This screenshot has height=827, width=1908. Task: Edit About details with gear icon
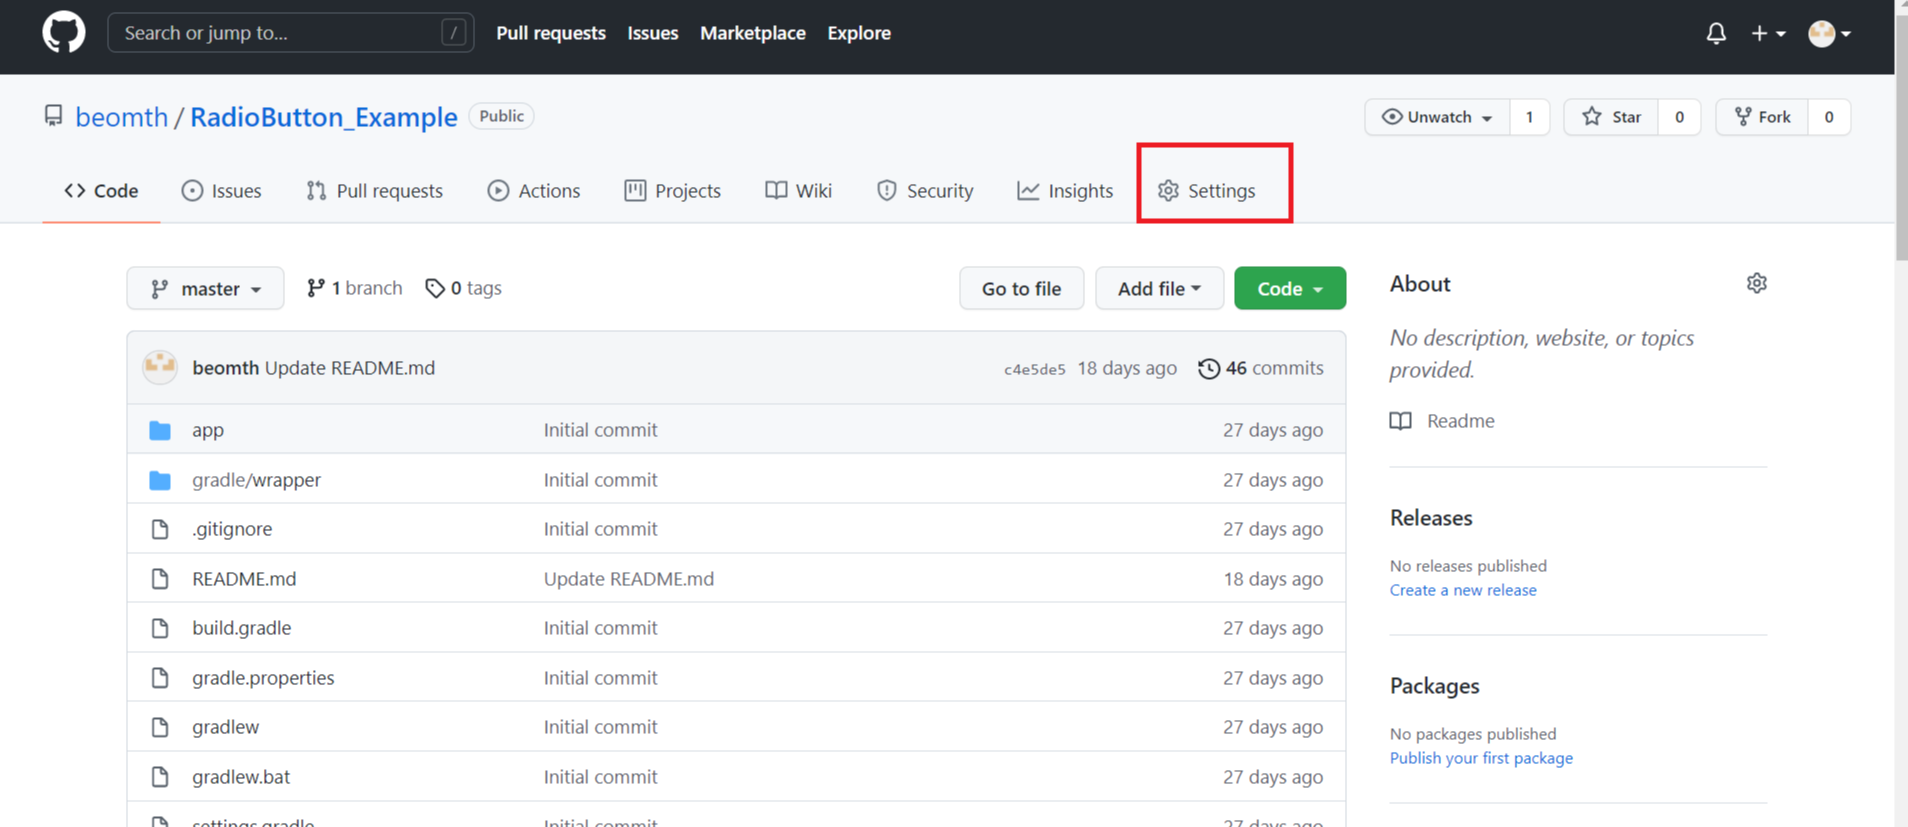(x=1757, y=284)
